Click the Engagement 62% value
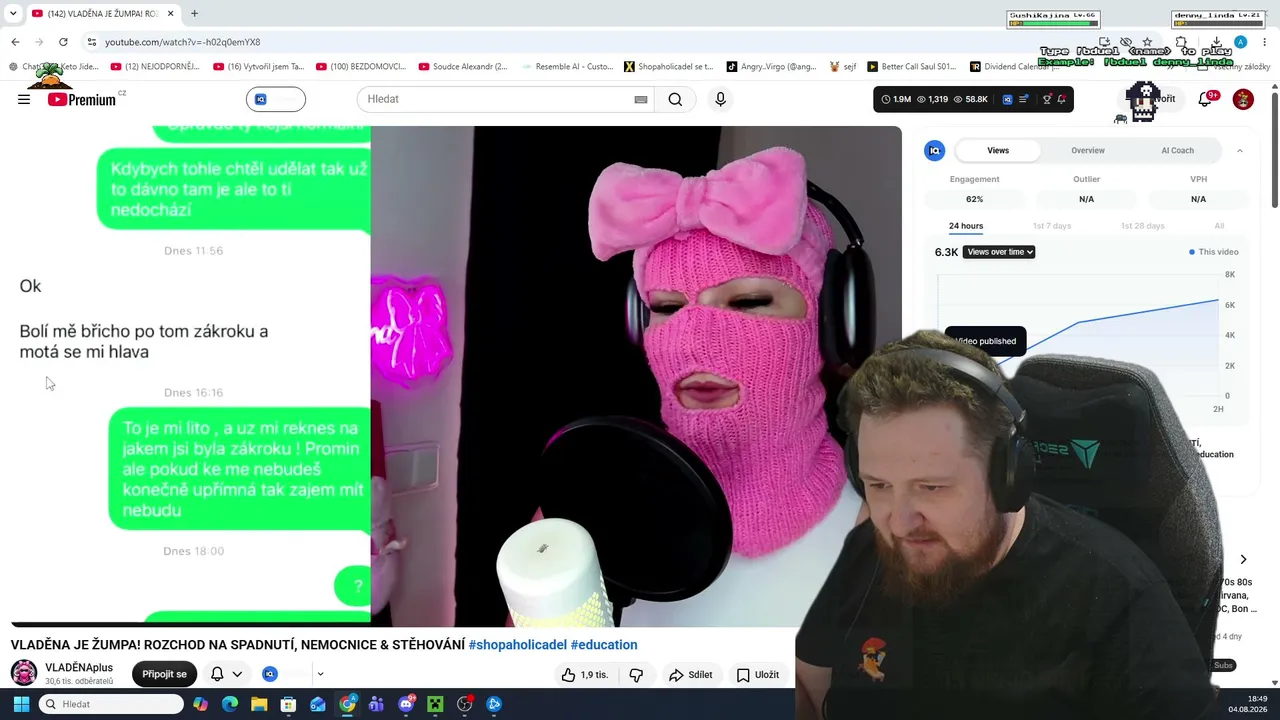1280x720 pixels. (x=975, y=199)
